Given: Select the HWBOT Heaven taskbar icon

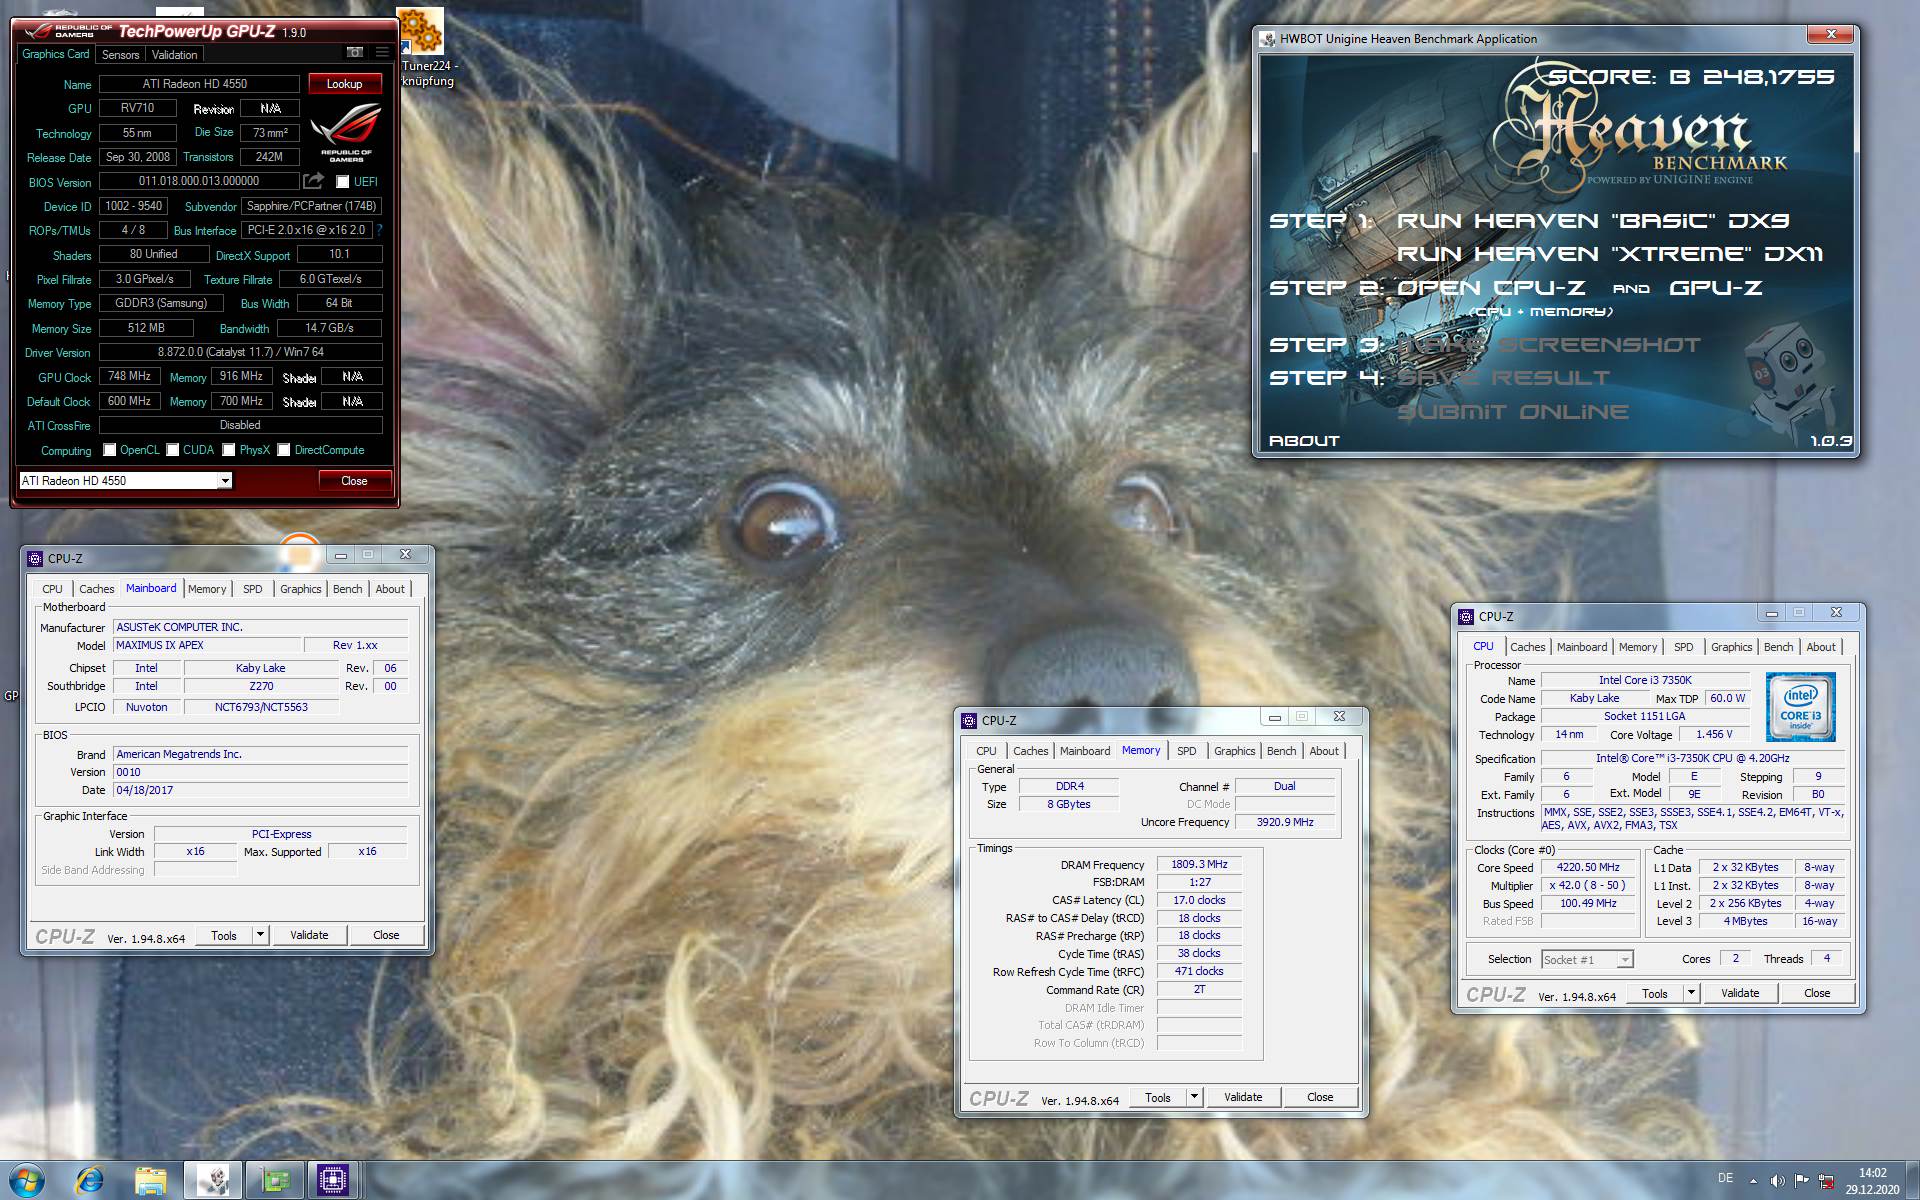Looking at the screenshot, I should pyautogui.click(x=213, y=1181).
